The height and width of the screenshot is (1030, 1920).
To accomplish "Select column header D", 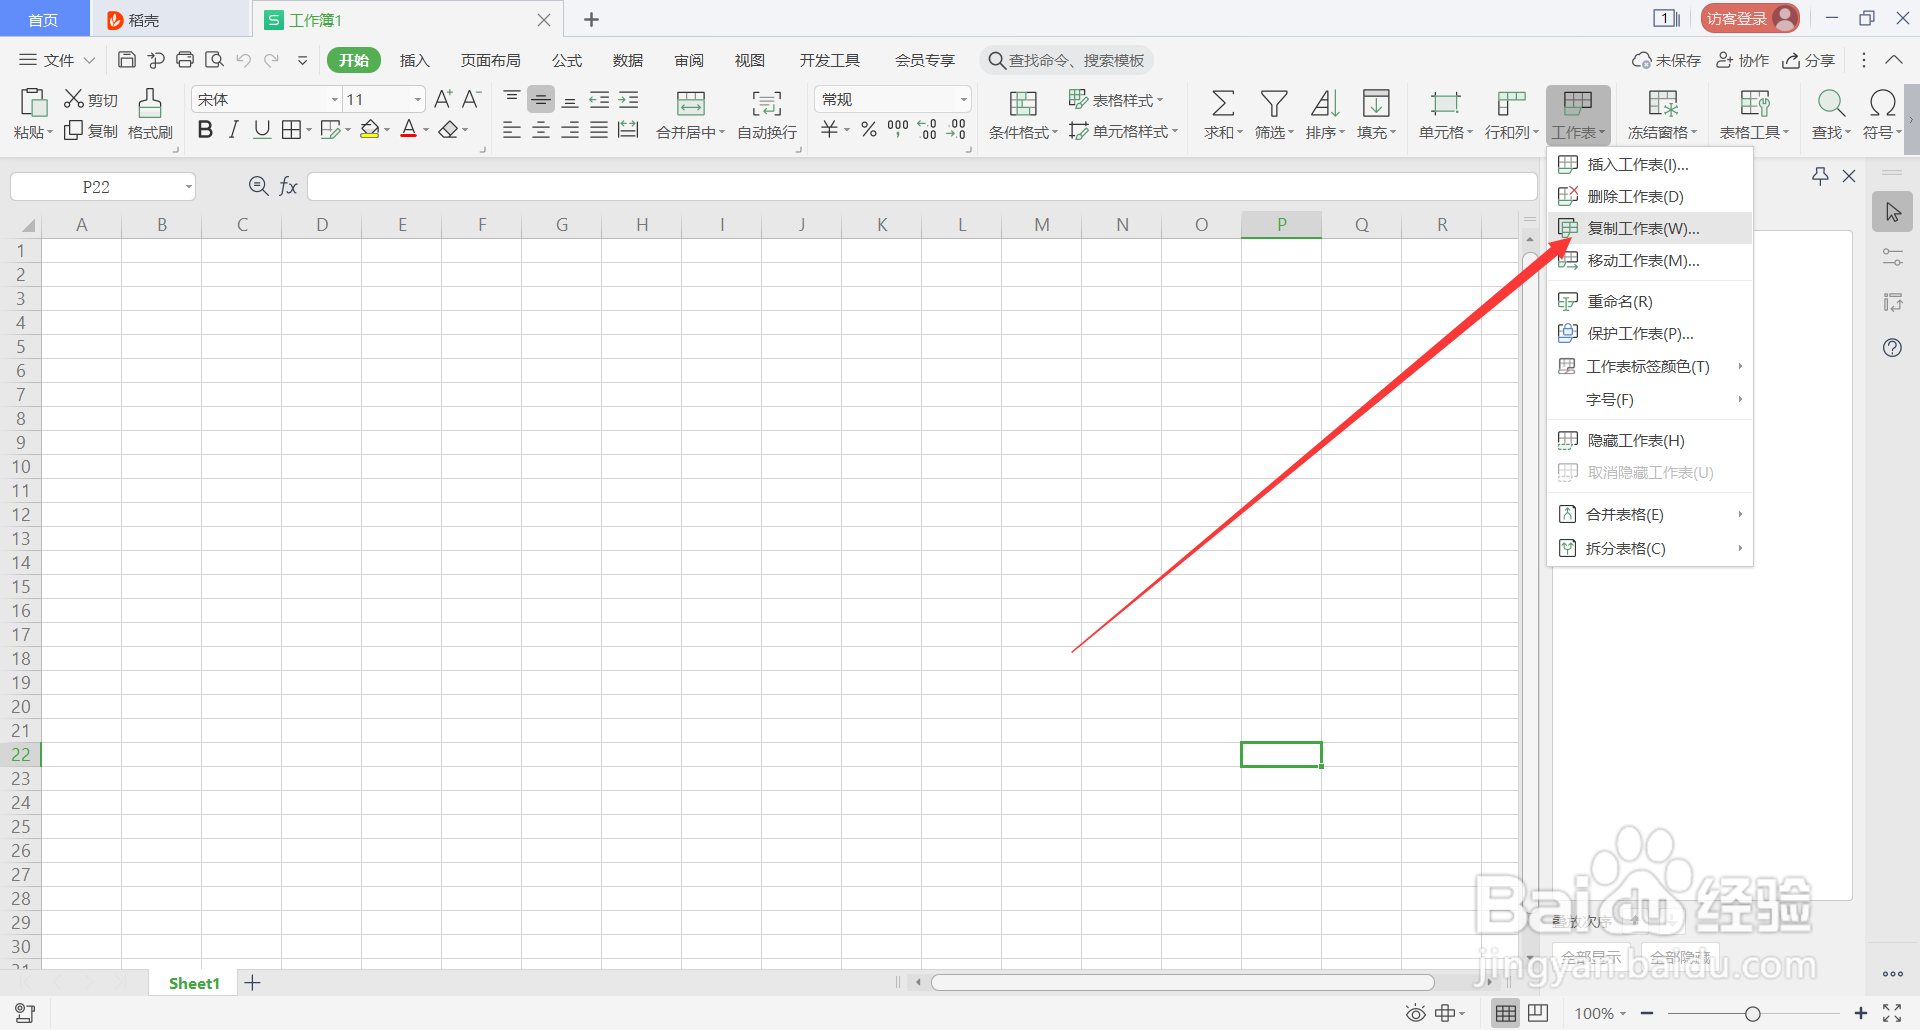I will (x=322, y=225).
